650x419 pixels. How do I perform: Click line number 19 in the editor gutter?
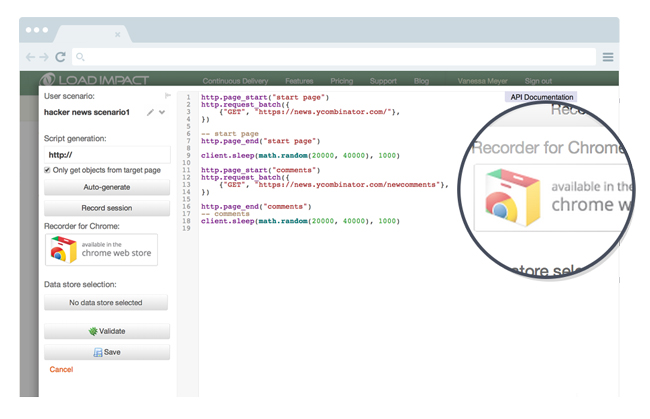[x=186, y=228]
